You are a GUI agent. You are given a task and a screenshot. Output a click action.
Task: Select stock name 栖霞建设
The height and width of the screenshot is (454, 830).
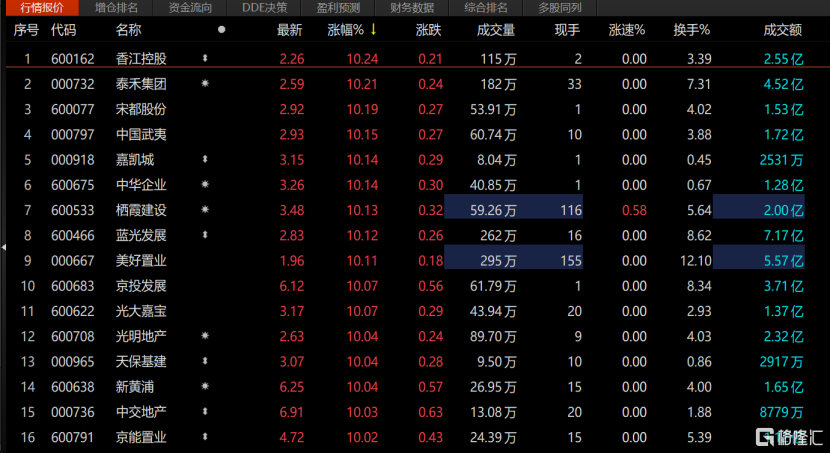click(141, 211)
